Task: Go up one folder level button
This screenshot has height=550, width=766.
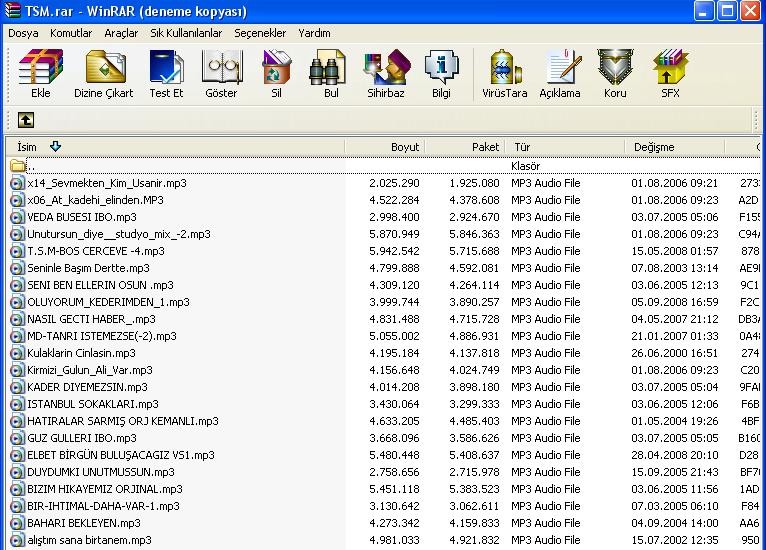Action: (x=26, y=120)
